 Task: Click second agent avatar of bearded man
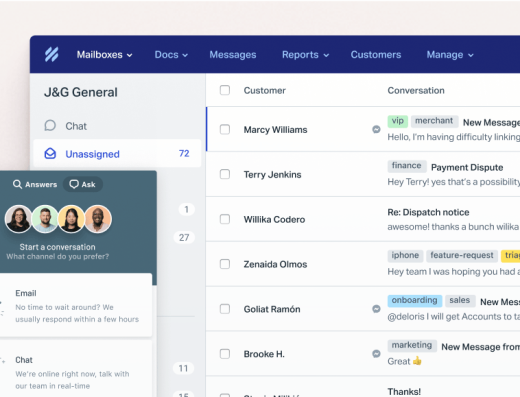(45, 219)
